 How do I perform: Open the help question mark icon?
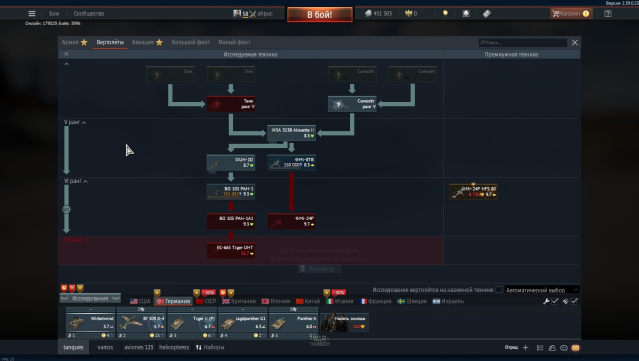click(x=608, y=13)
